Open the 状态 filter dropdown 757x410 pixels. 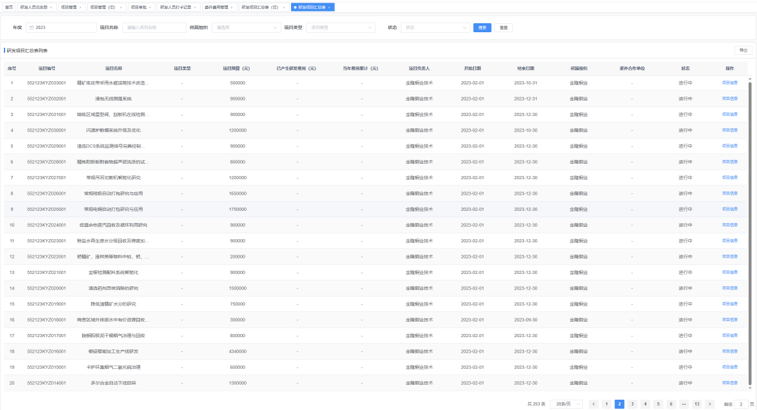coord(434,28)
